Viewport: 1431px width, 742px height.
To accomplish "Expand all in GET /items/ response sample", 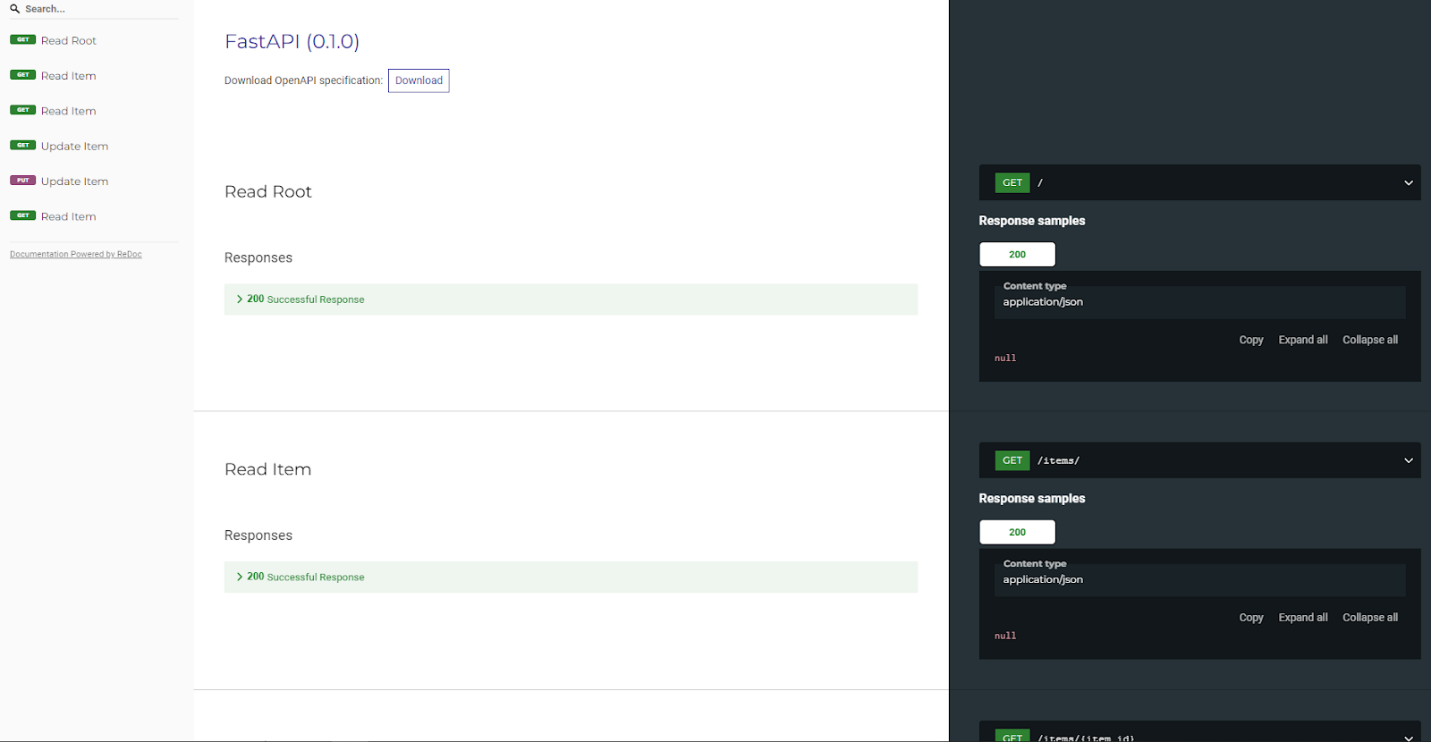I will point(1303,618).
